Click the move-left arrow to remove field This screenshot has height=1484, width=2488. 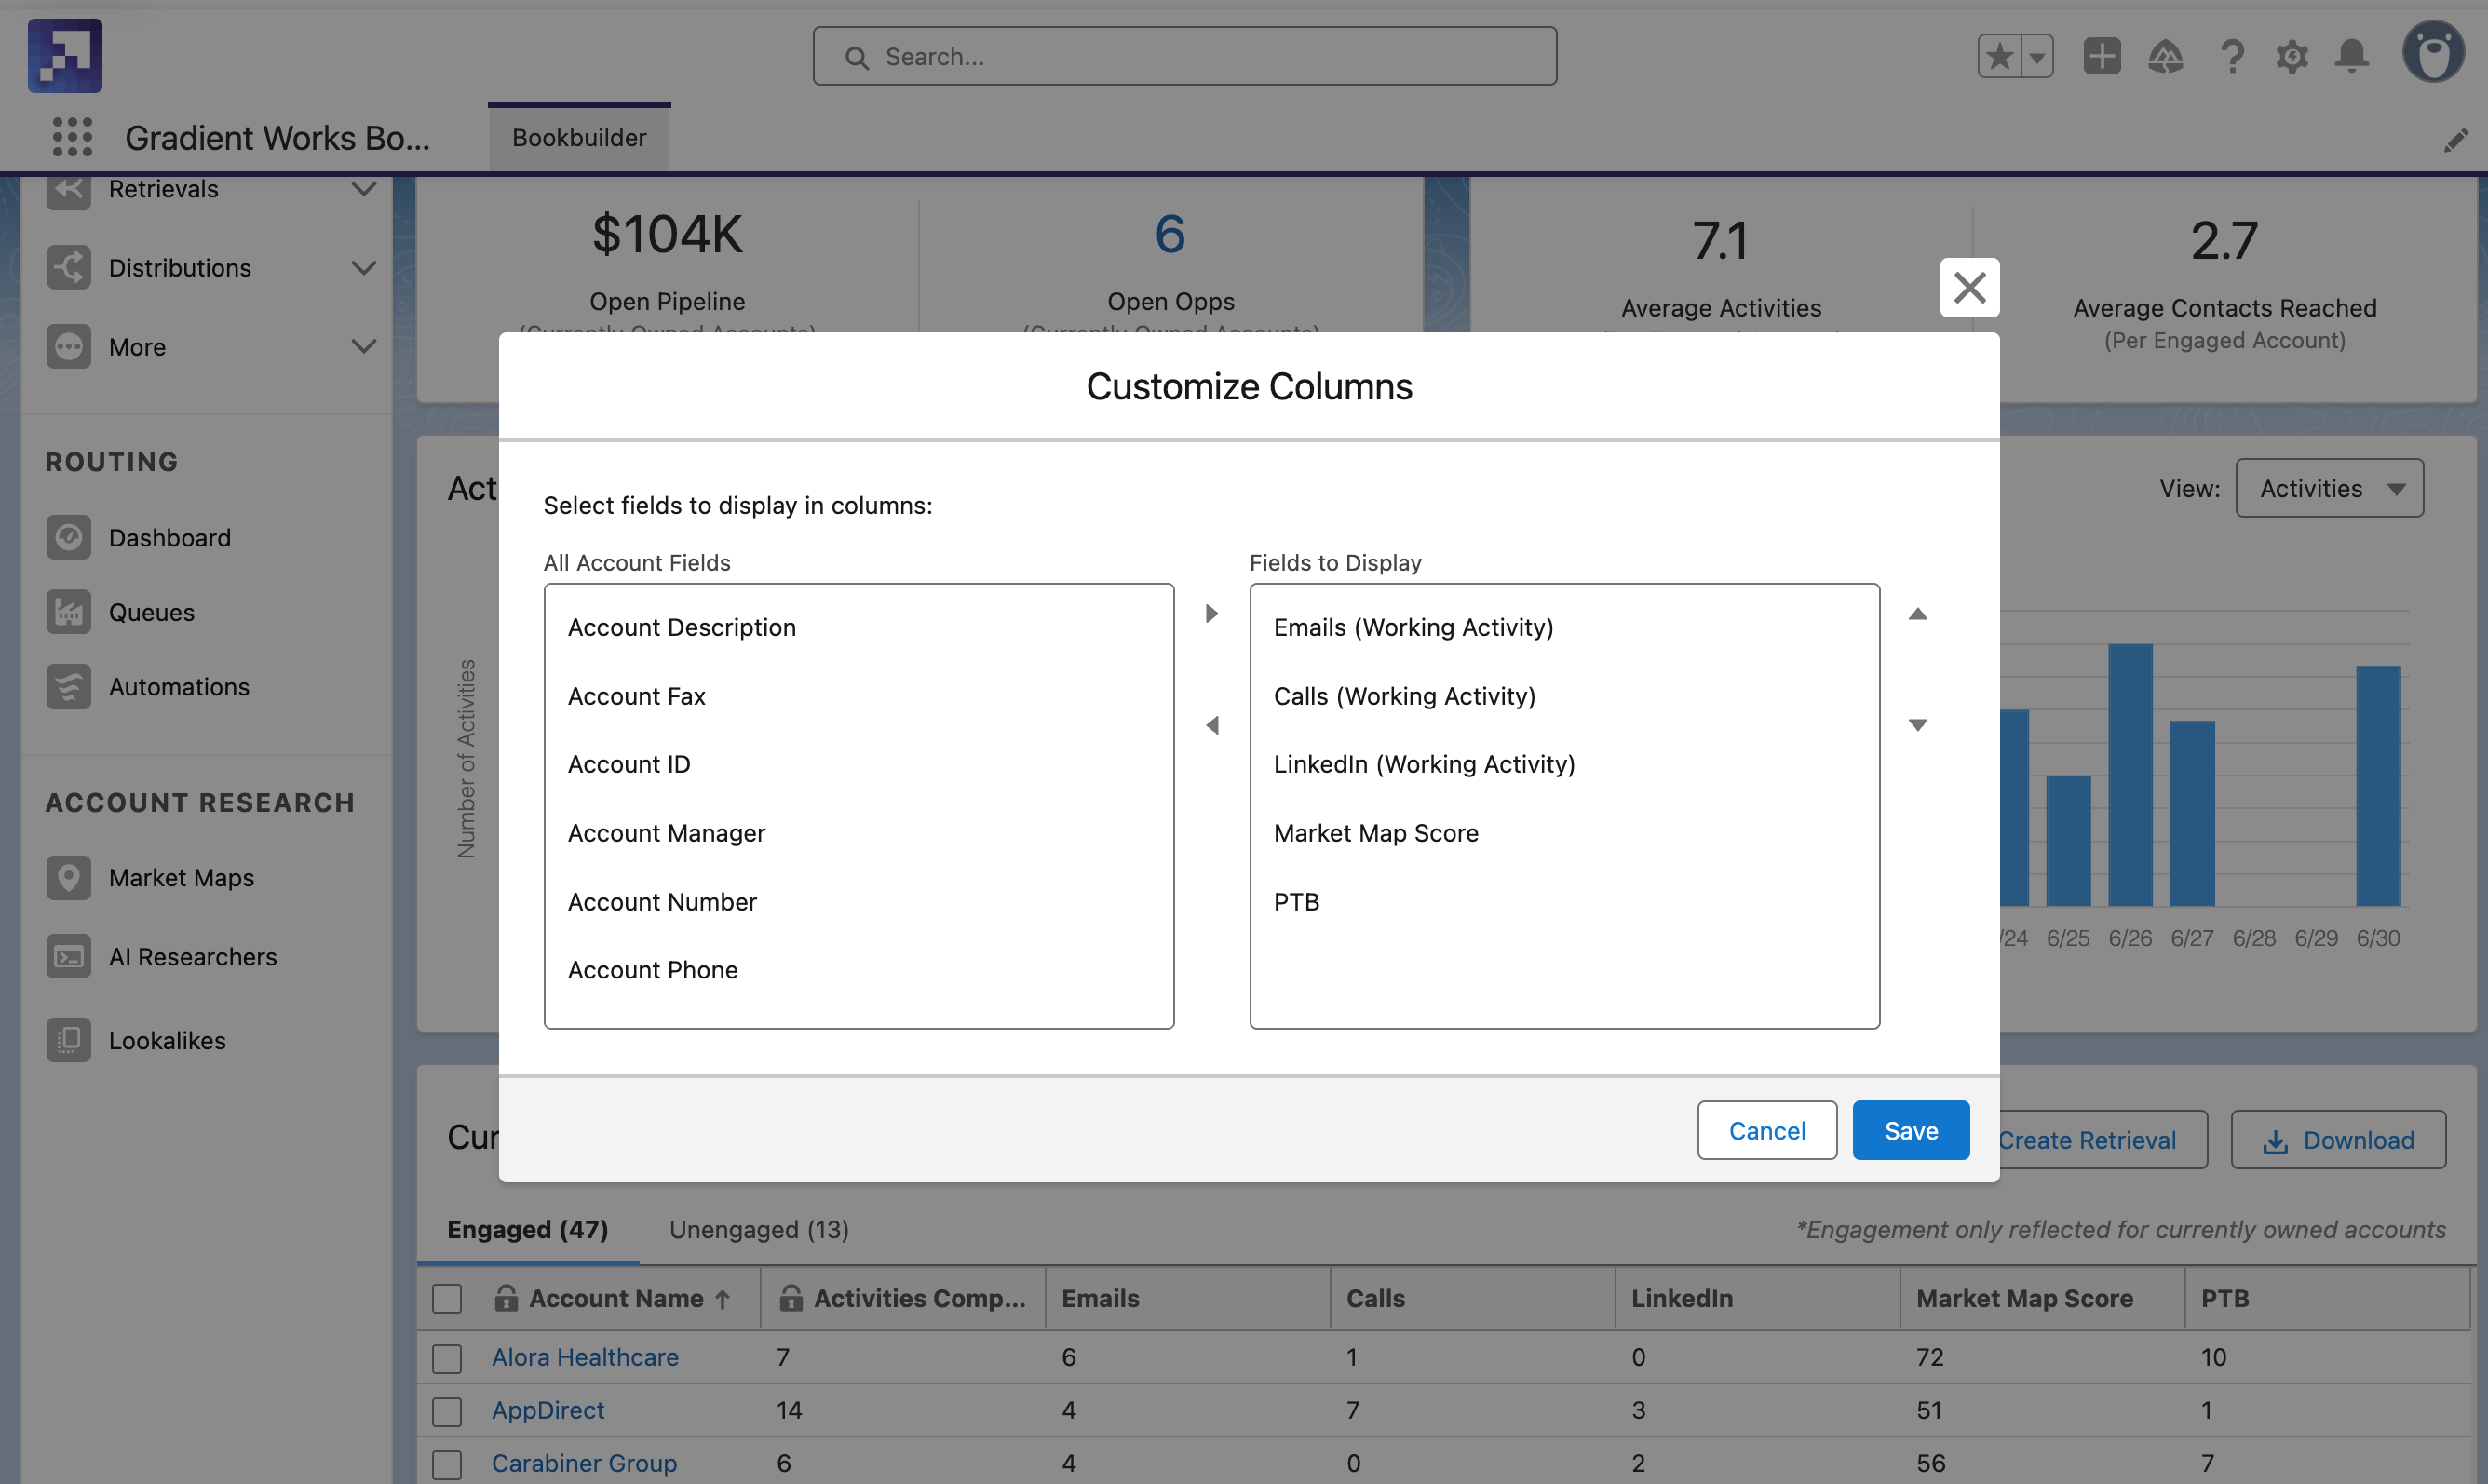(1212, 725)
